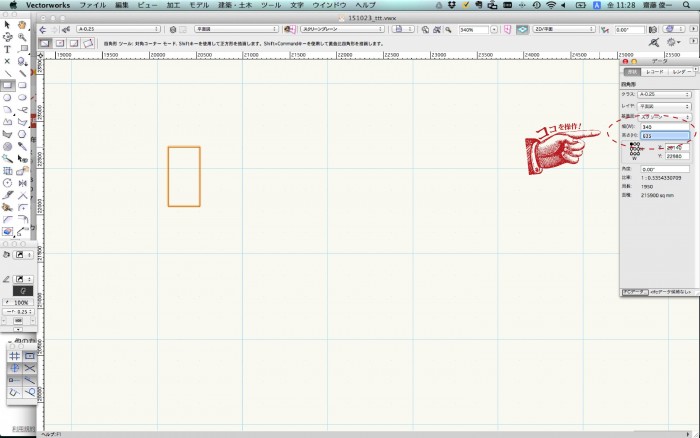This screenshot has width=700, height=438.
Task: Select the Pan hand tool
Action: click(21, 24)
